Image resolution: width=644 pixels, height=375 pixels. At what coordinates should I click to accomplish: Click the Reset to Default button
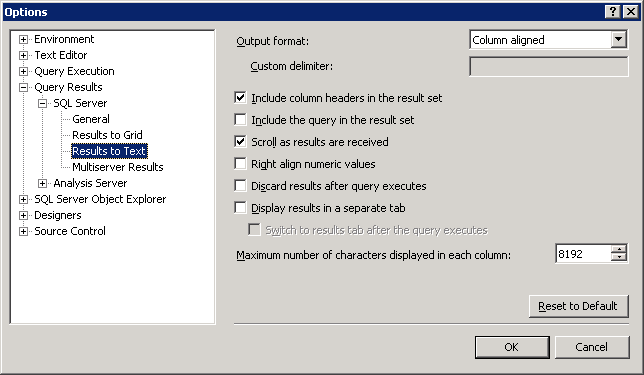579,306
